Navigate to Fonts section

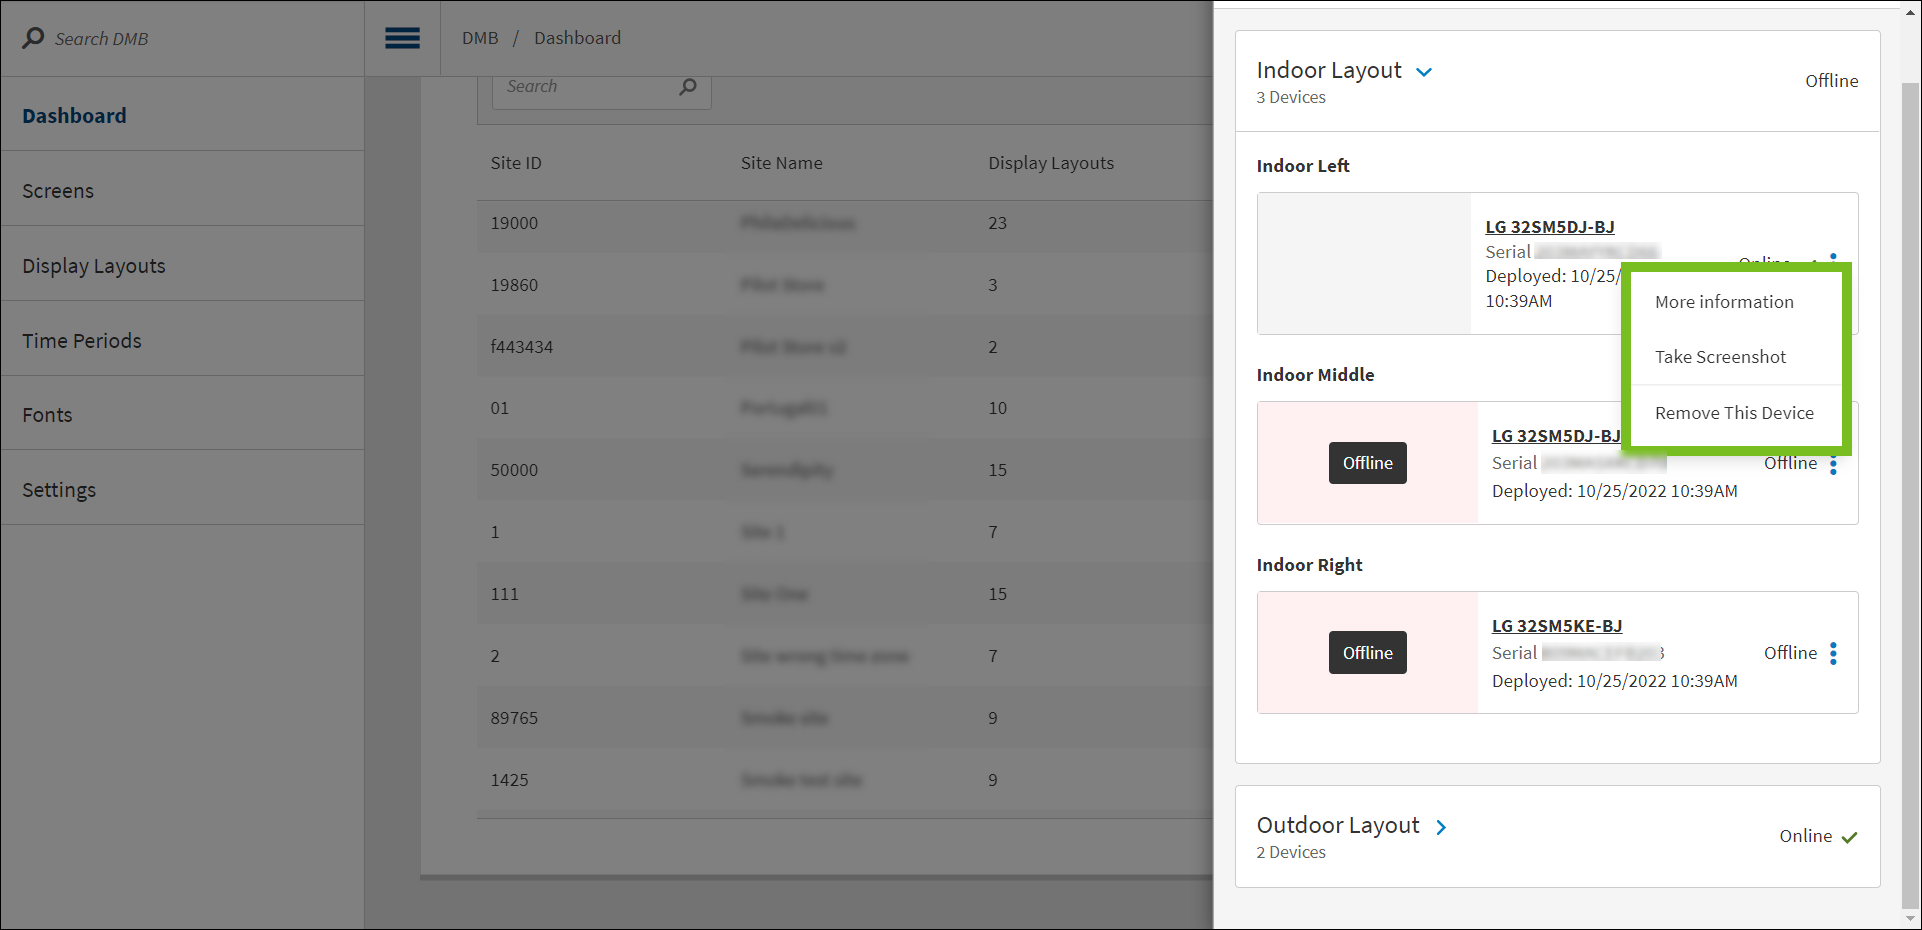pyautogui.click(x=48, y=415)
